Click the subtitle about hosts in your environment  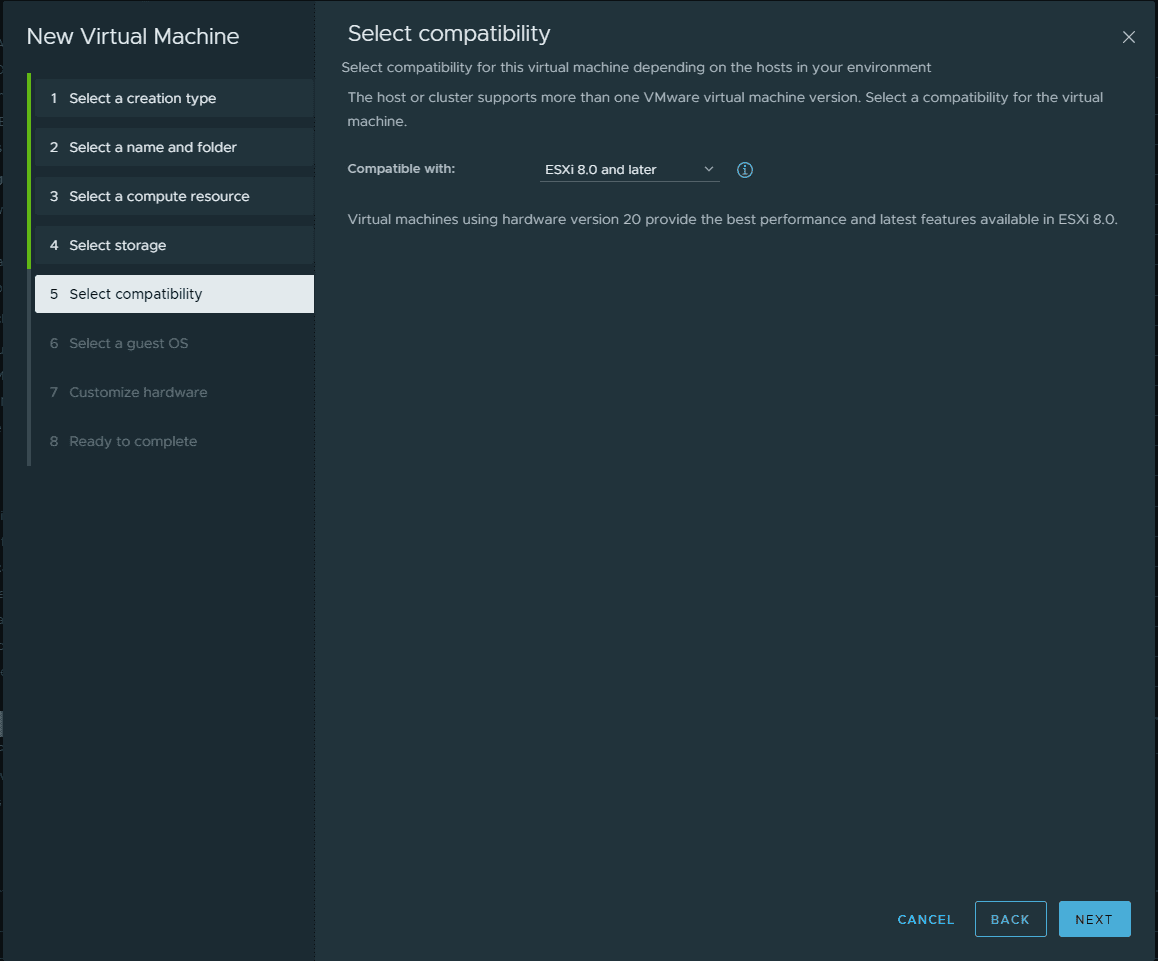pos(636,67)
